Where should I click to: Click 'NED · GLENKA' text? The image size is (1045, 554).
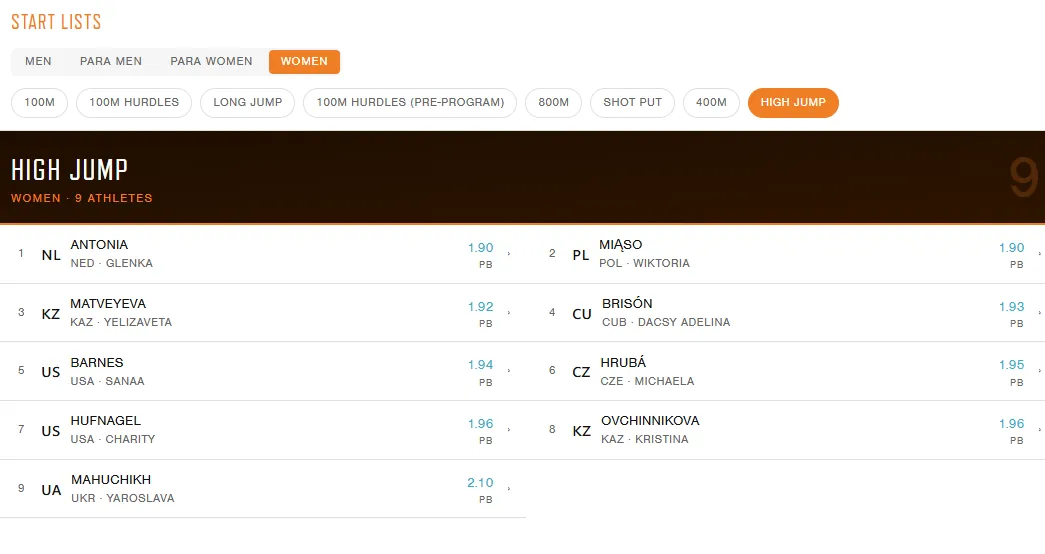click(111, 263)
